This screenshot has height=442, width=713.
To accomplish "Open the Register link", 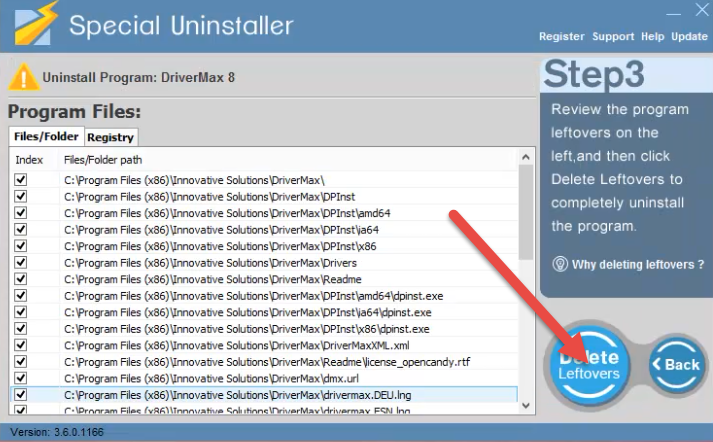I will pyautogui.click(x=562, y=36).
